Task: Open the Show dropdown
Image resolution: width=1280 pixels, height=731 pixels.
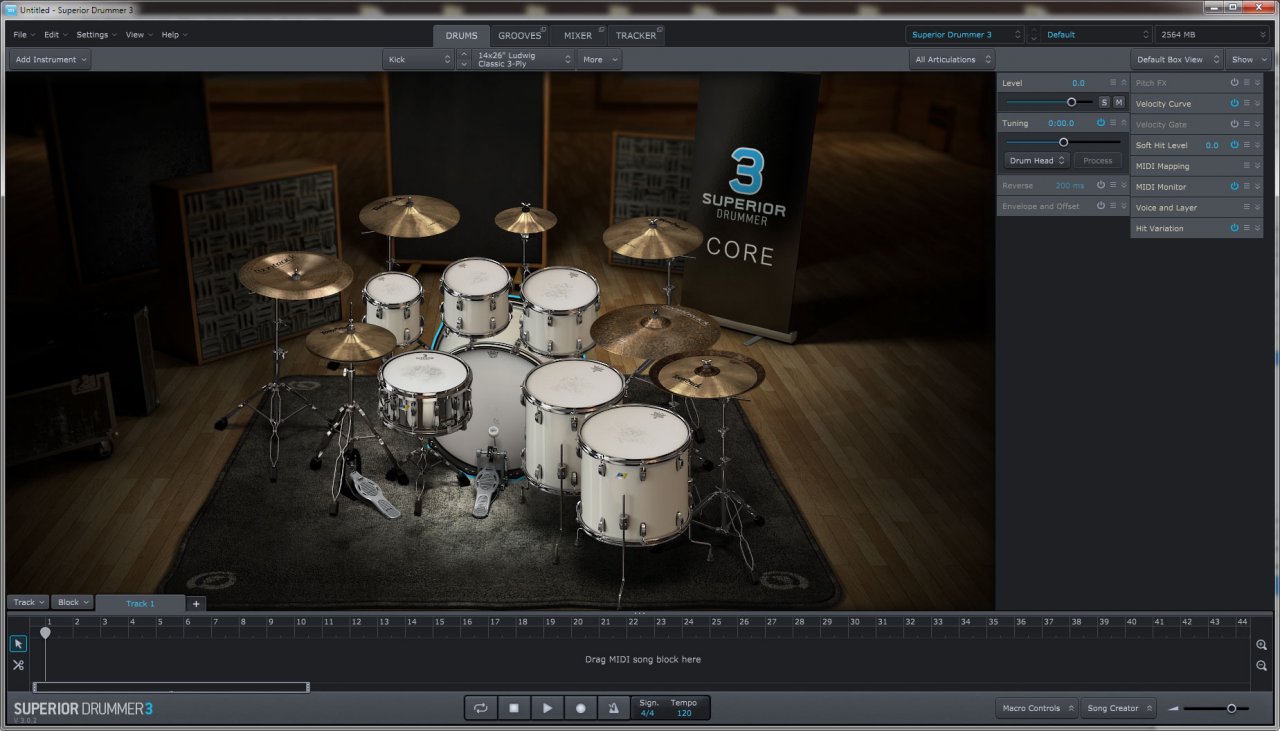Action: (x=1249, y=59)
